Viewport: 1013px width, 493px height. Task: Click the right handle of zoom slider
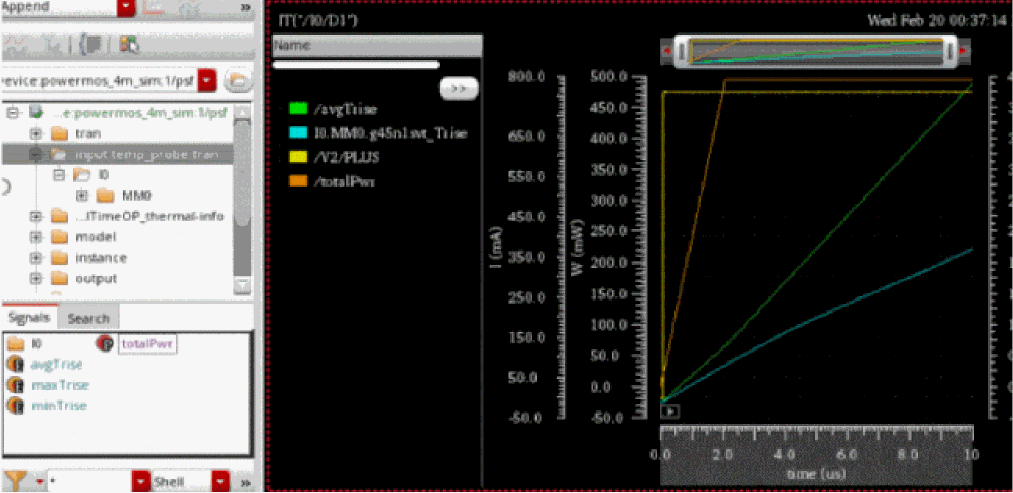(x=950, y=52)
